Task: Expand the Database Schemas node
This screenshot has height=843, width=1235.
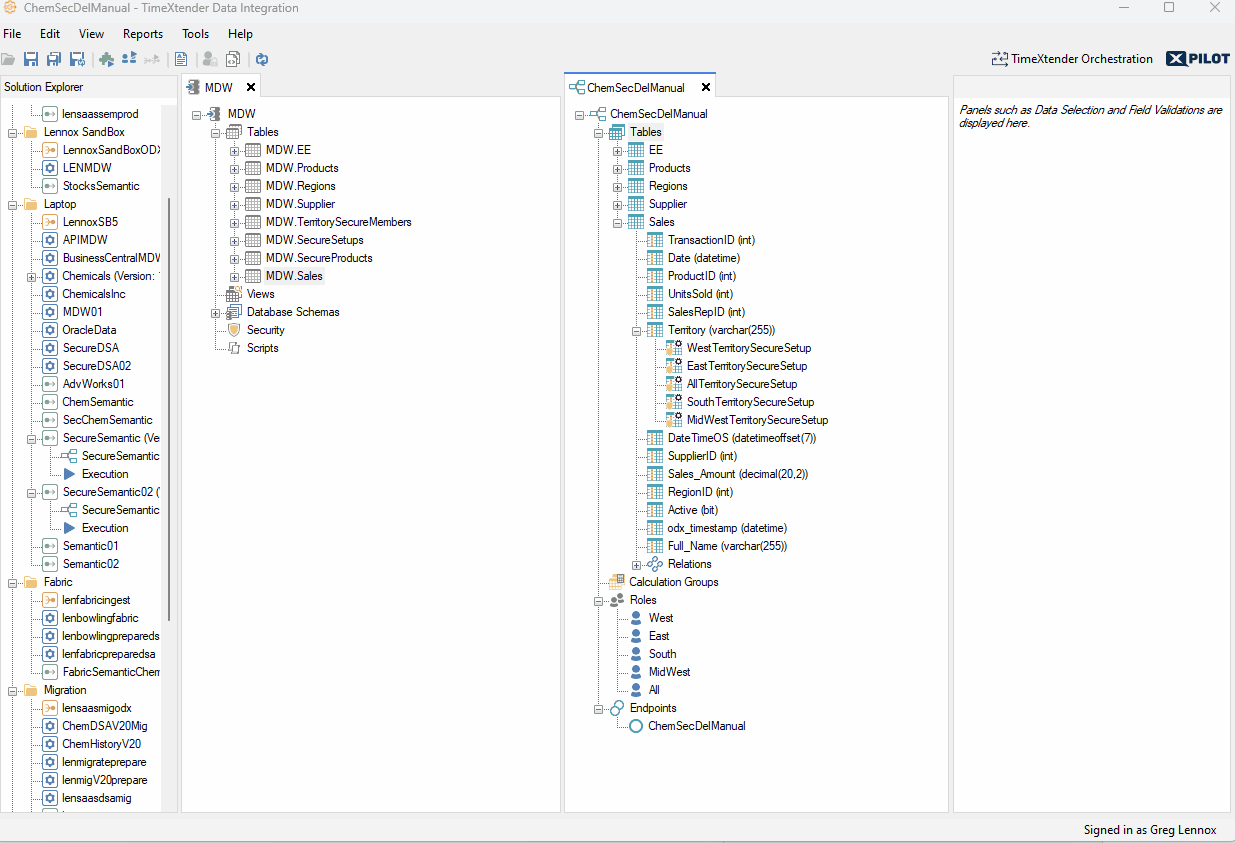Action: 215,312
